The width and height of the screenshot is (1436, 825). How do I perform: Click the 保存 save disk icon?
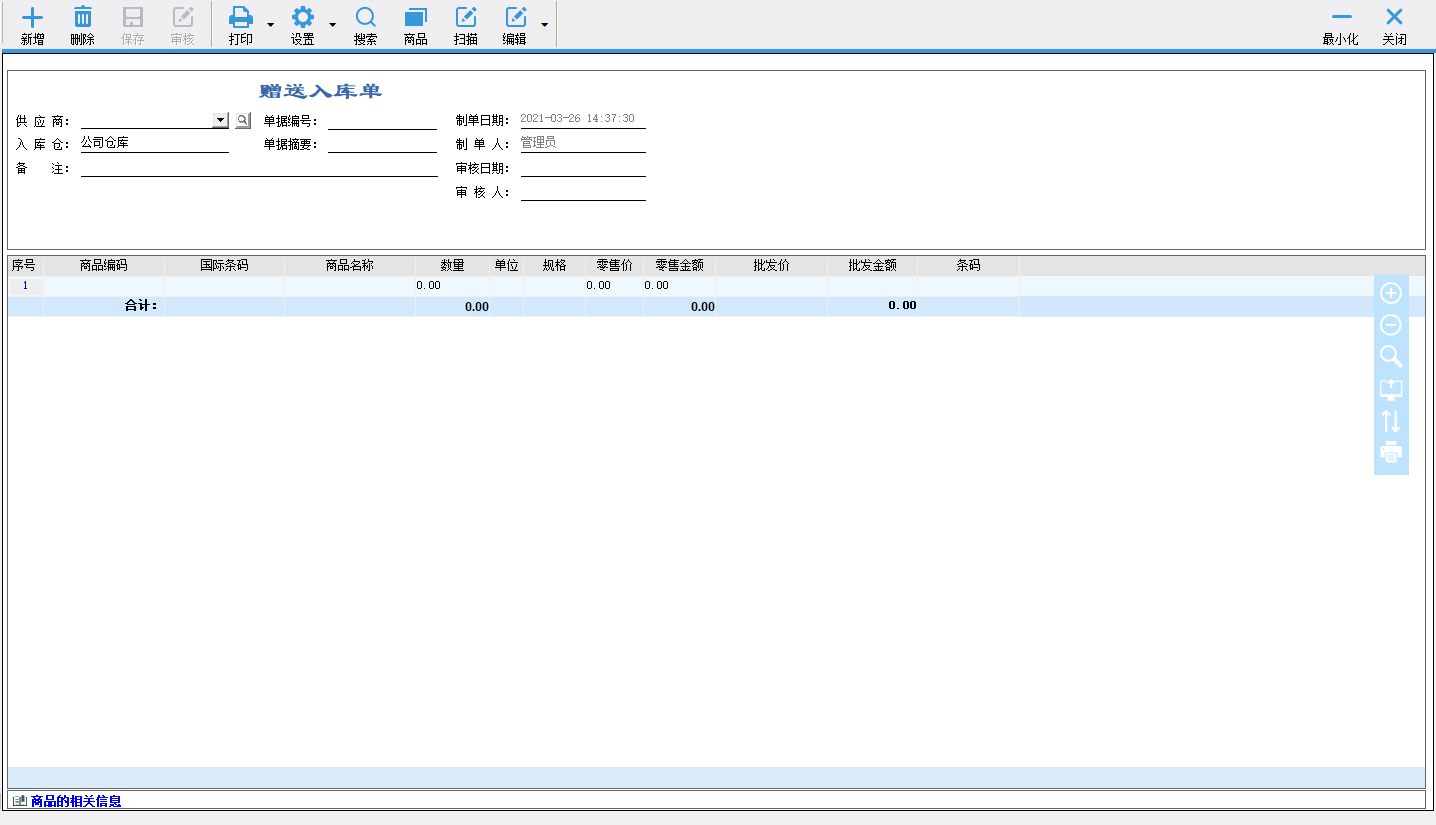click(x=133, y=17)
